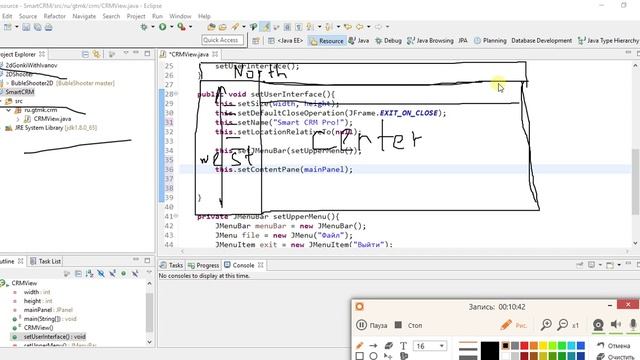
Task: Maximize the Project Explorer panel
Action: click(x=147, y=53)
